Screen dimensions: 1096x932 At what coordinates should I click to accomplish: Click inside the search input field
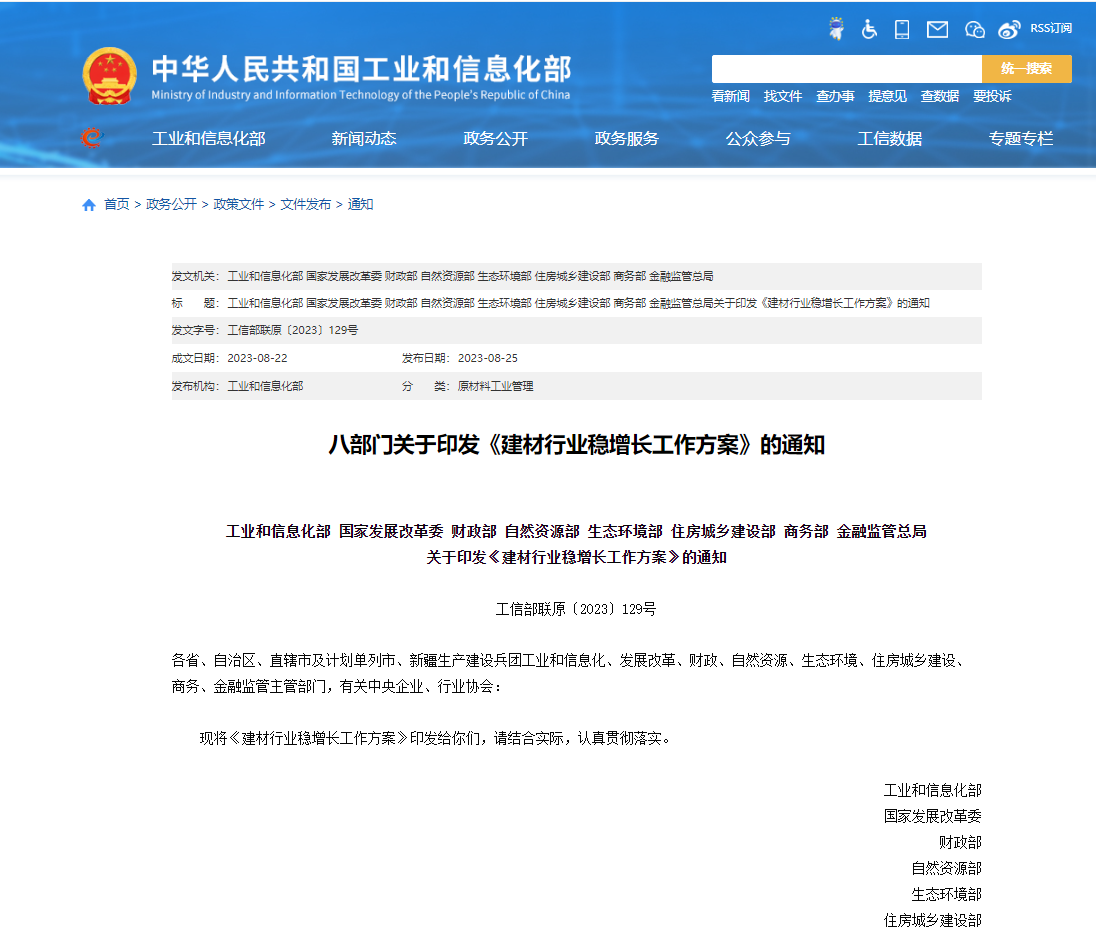click(845, 69)
